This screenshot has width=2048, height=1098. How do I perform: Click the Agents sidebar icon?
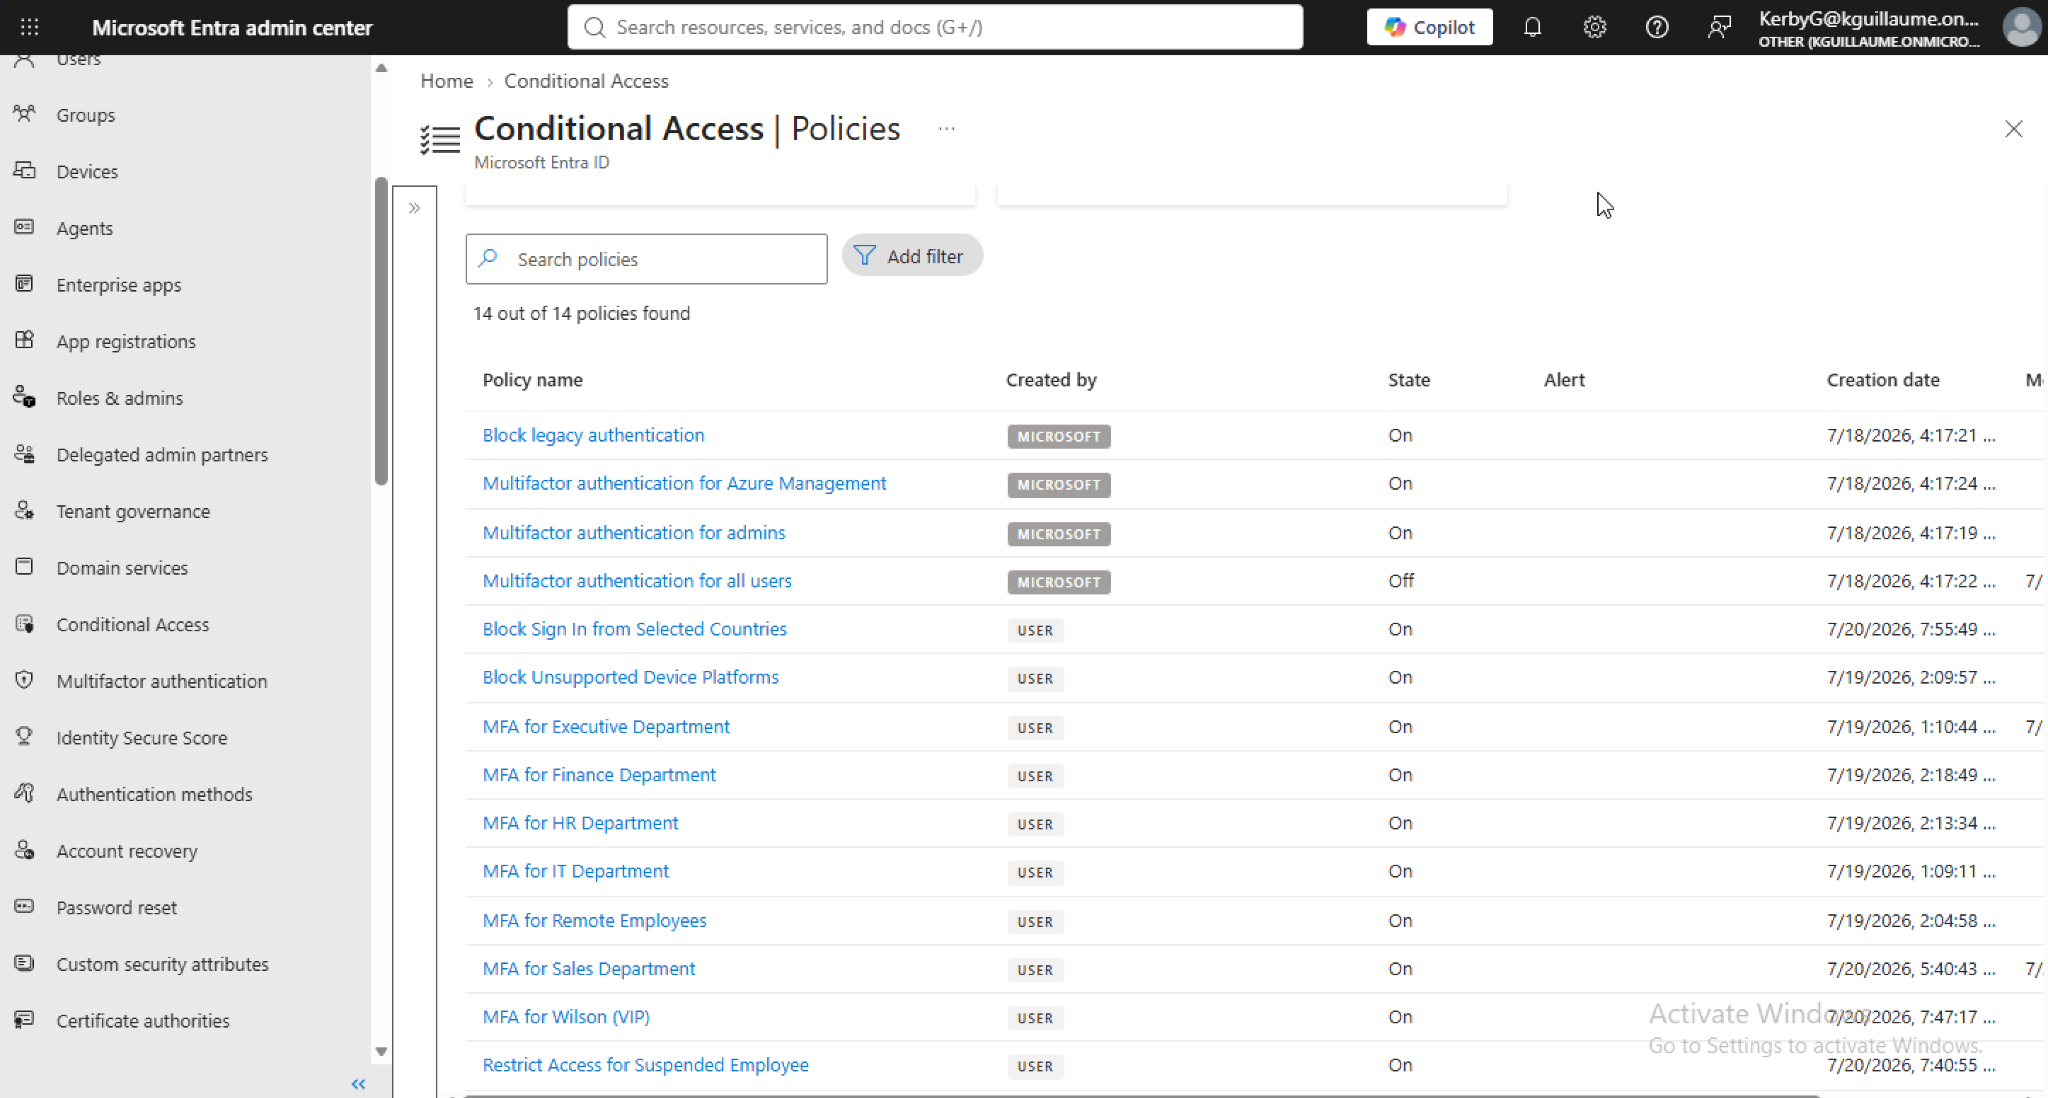click(x=25, y=227)
